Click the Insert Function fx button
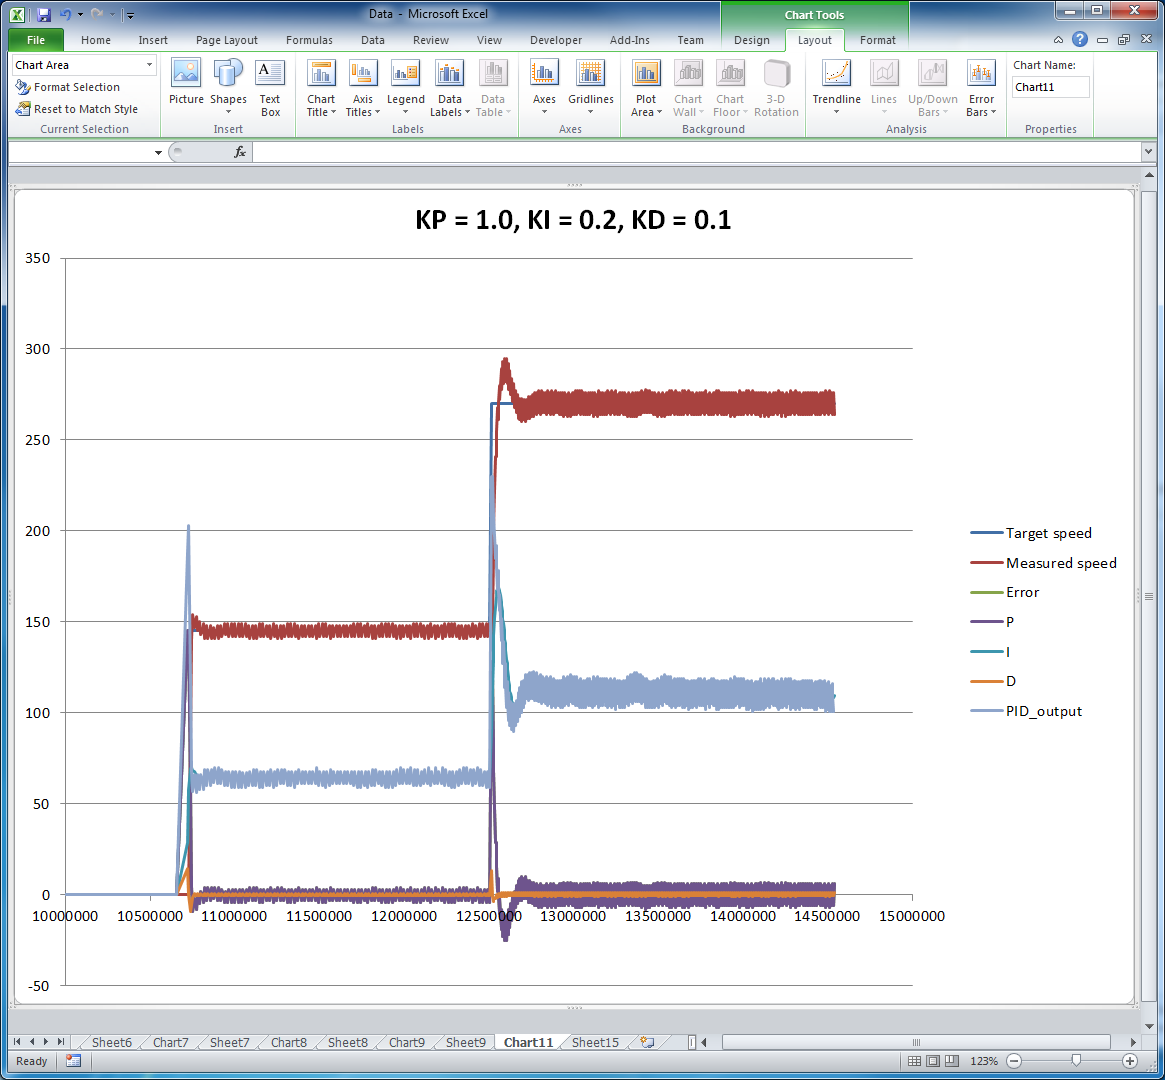Viewport: 1165px width, 1080px height. tap(239, 152)
